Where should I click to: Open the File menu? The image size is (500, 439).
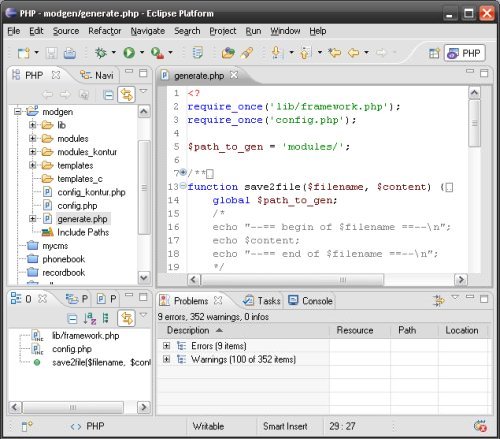[14, 31]
